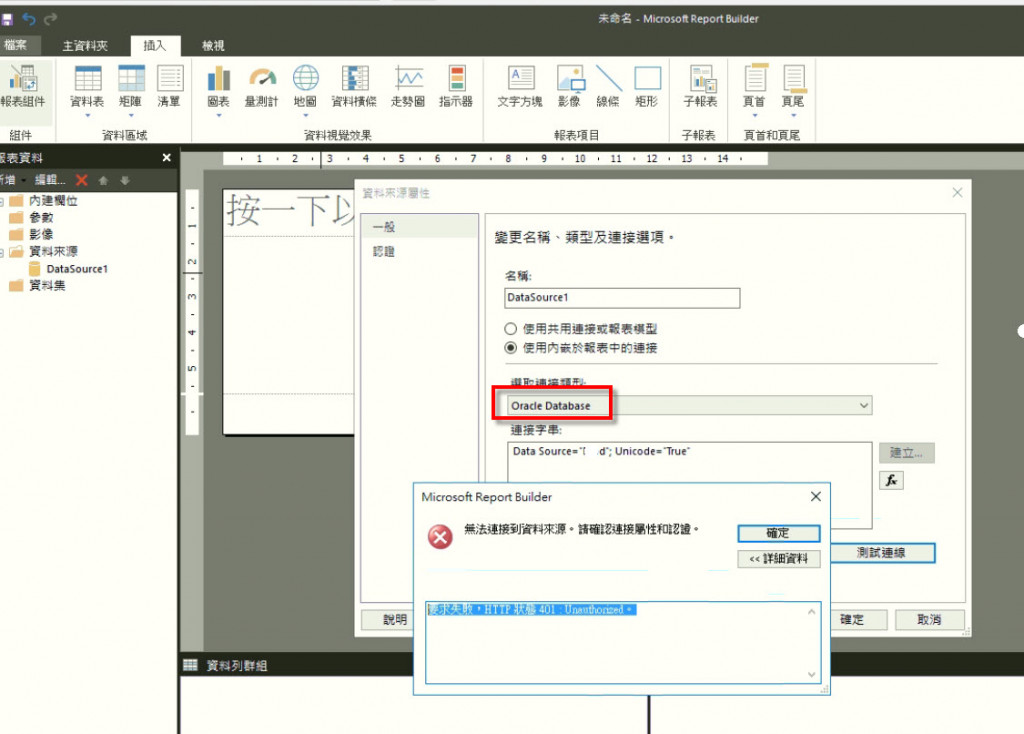Insert a 圖表 chart icon
This screenshot has width=1024, height=734.
[x=219, y=78]
